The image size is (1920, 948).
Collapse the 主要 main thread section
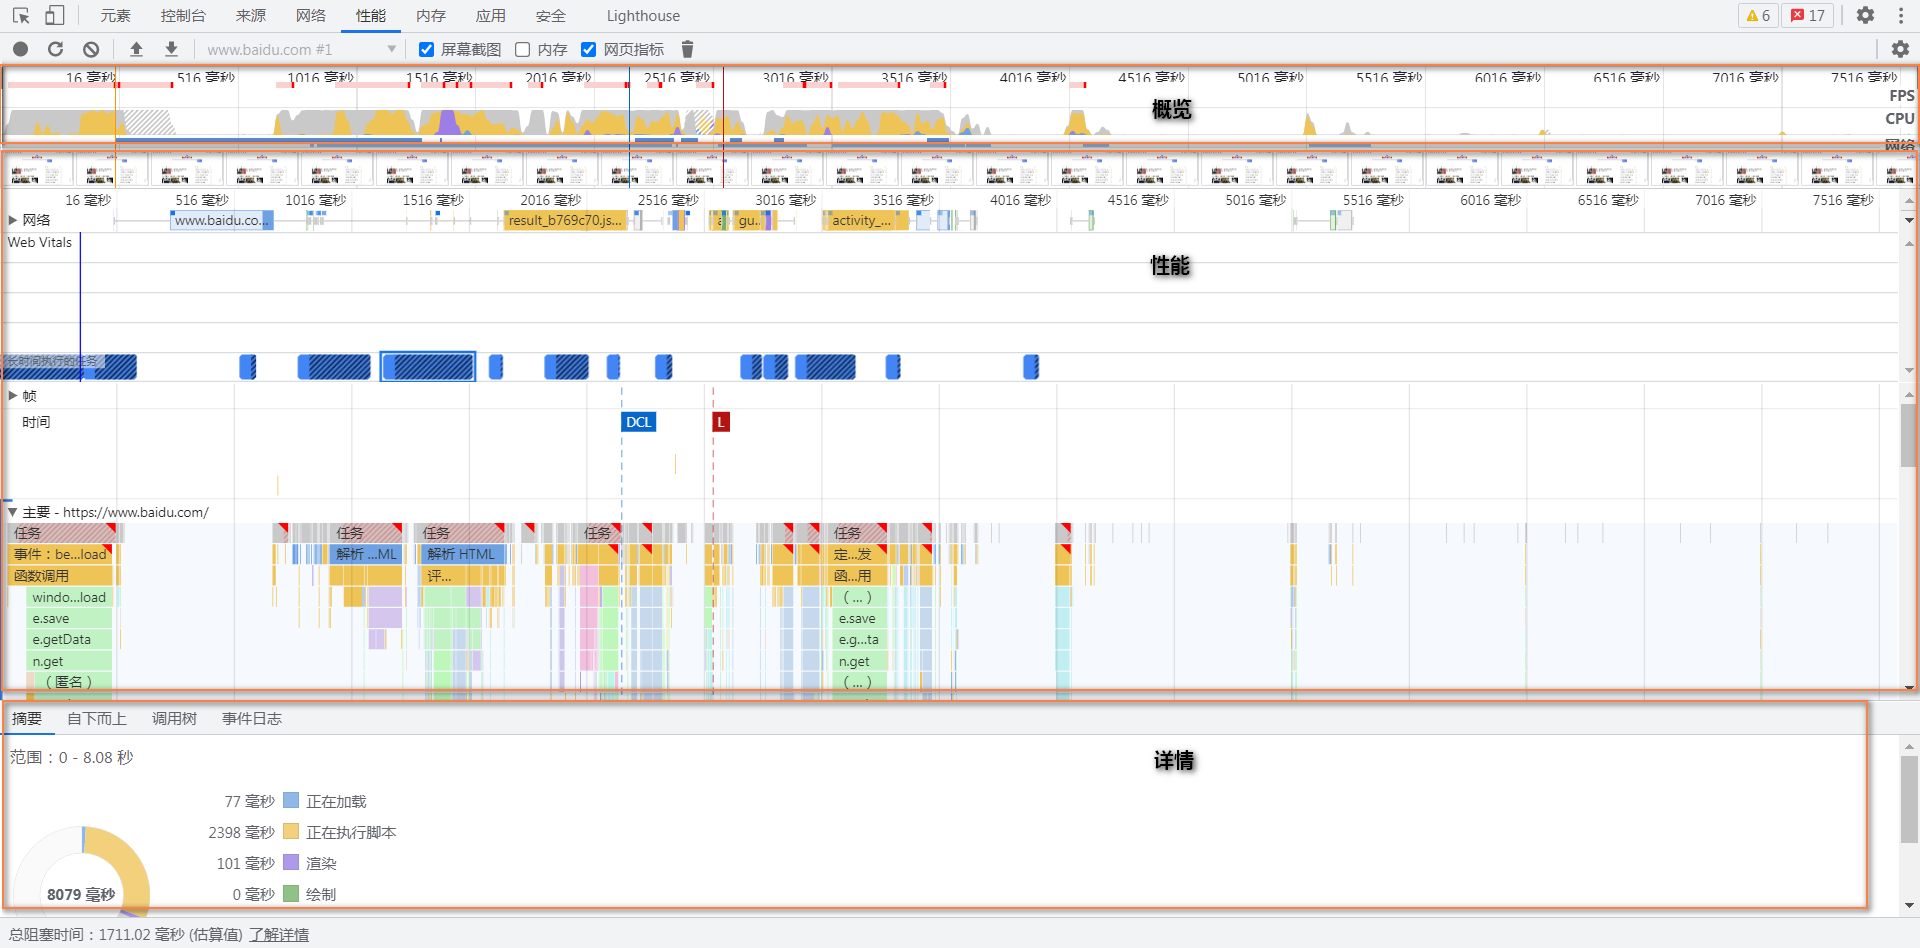coord(13,512)
